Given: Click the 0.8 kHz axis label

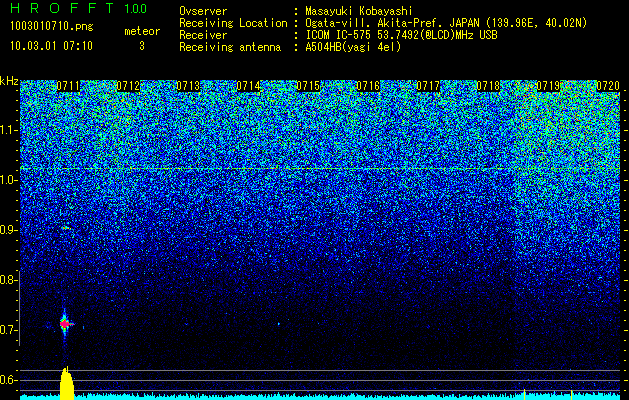Looking at the screenshot, I should 7,280.
